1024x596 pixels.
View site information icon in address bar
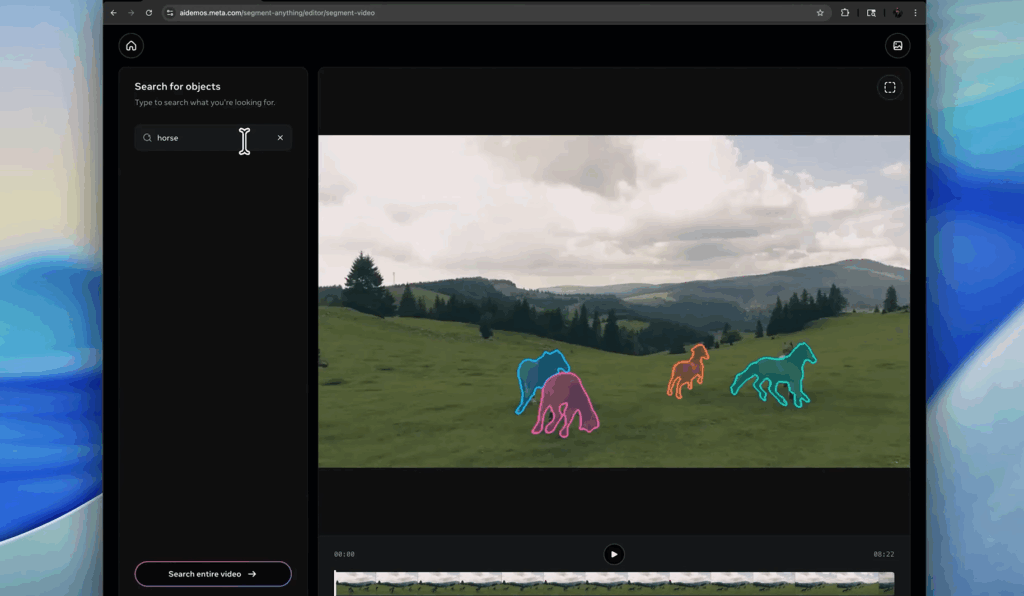[x=170, y=12]
